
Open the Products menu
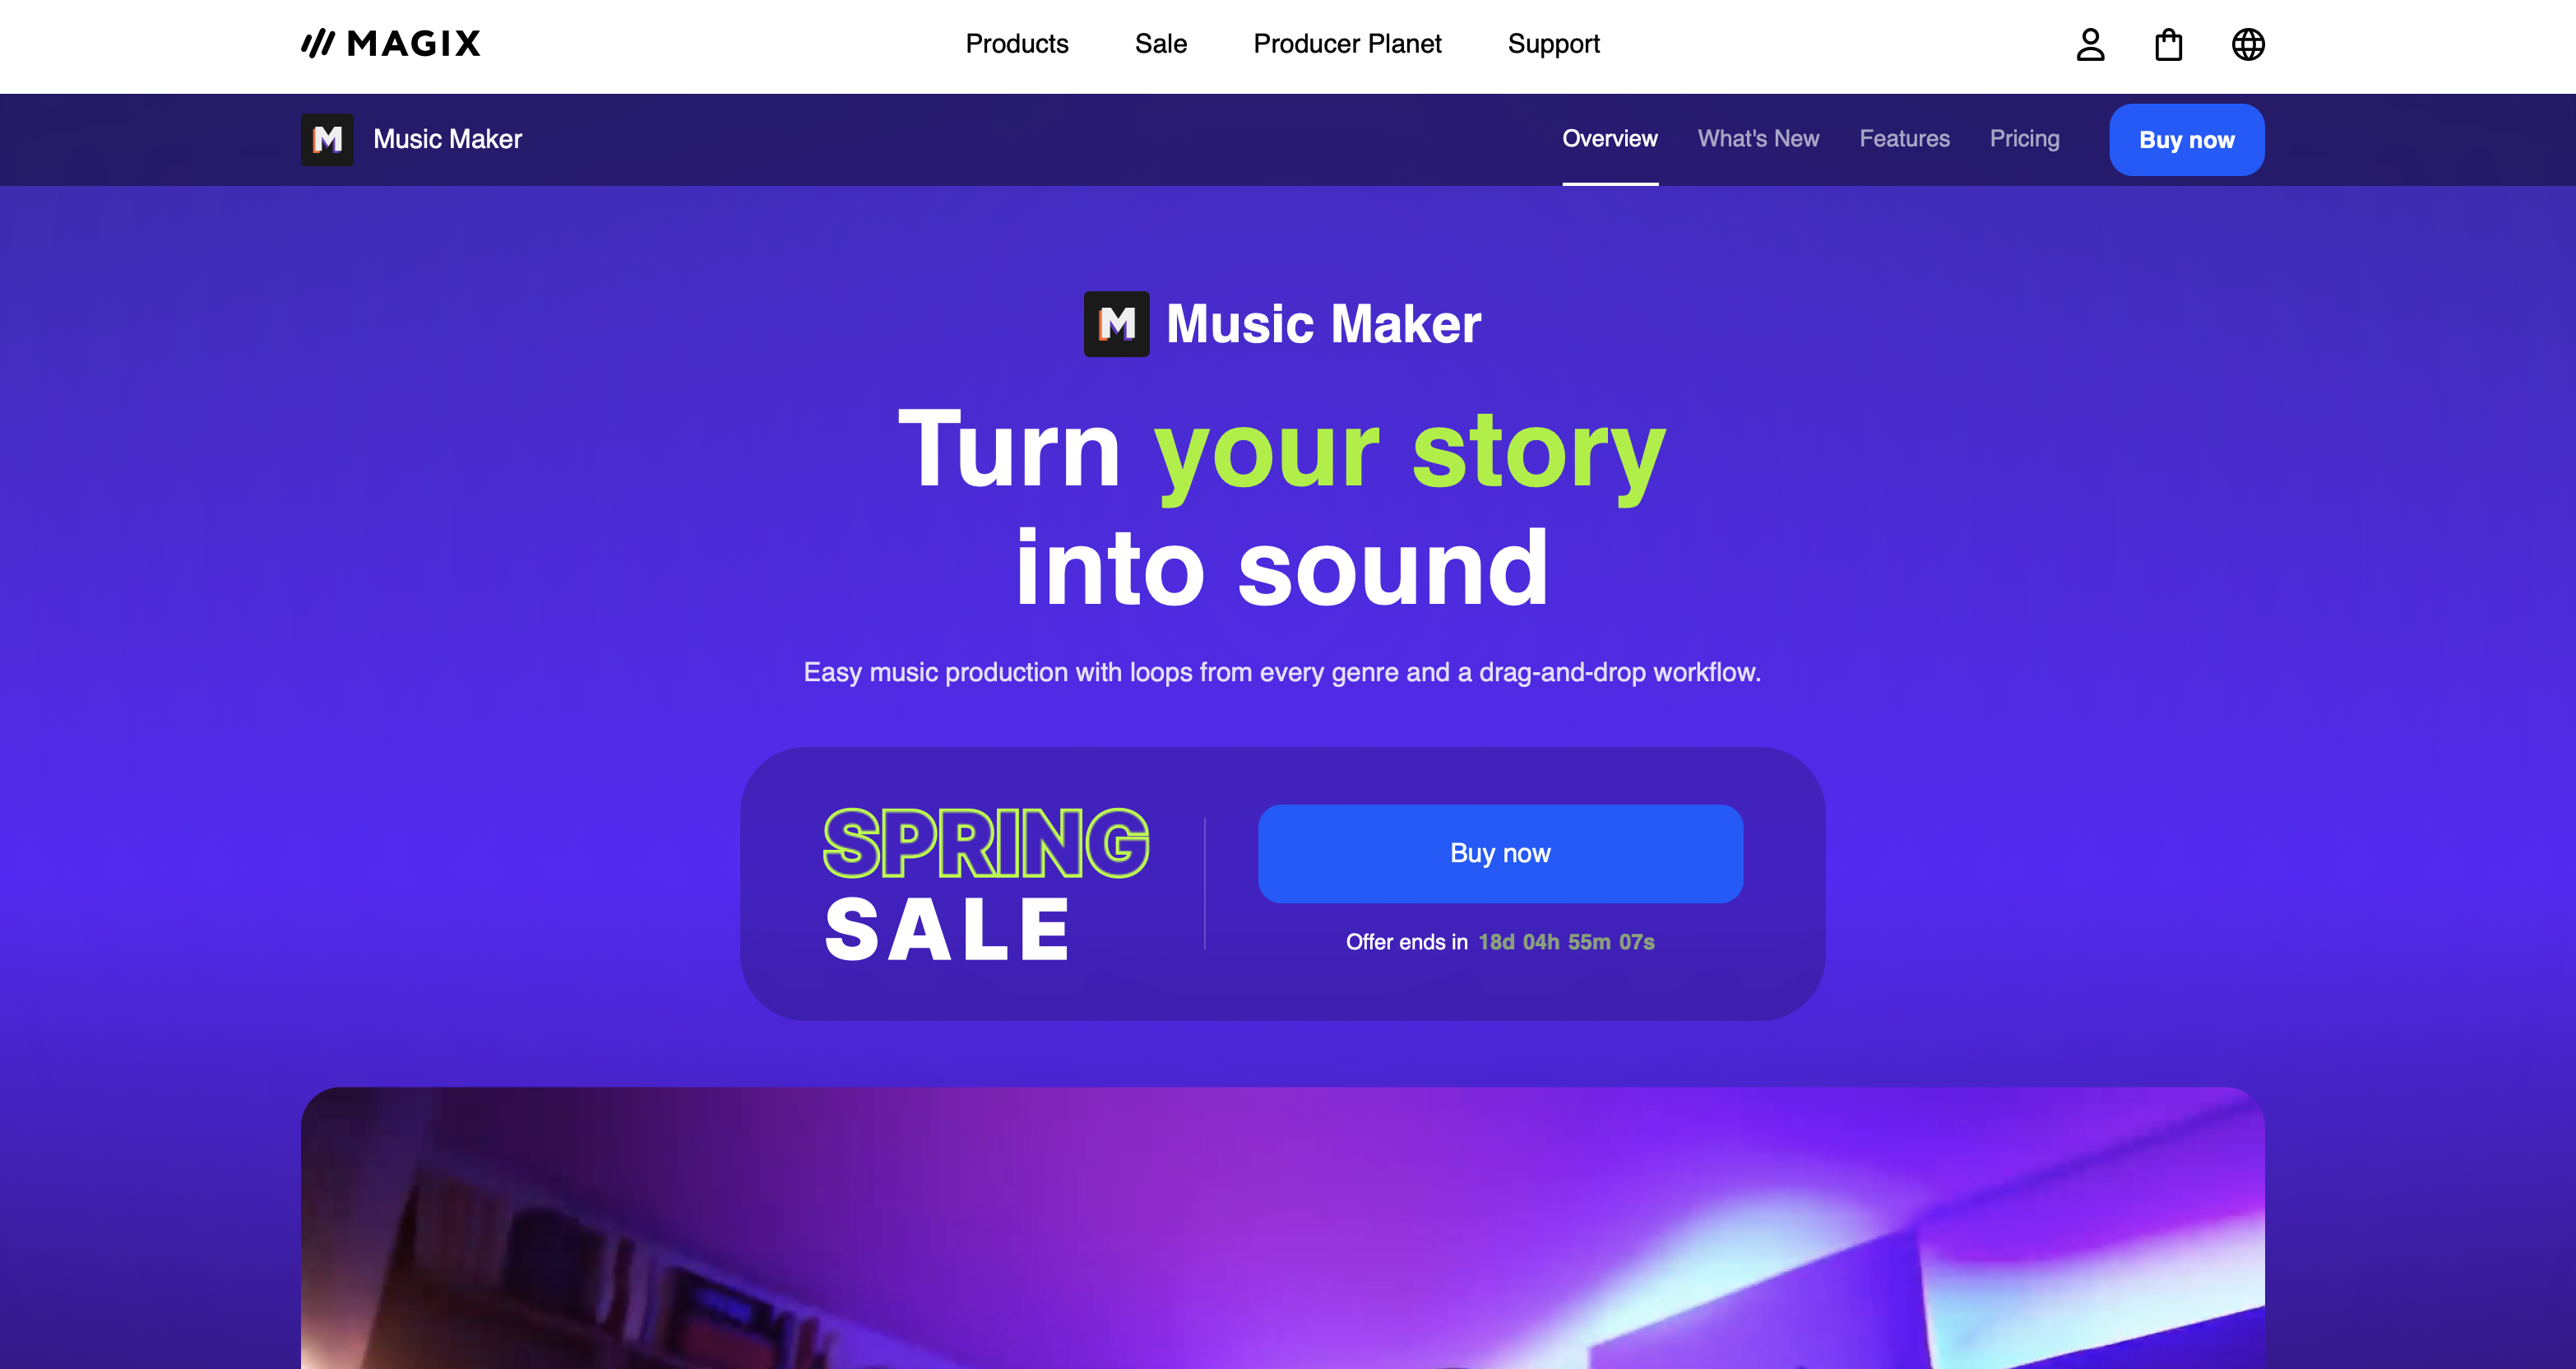tap(1017, 44)
